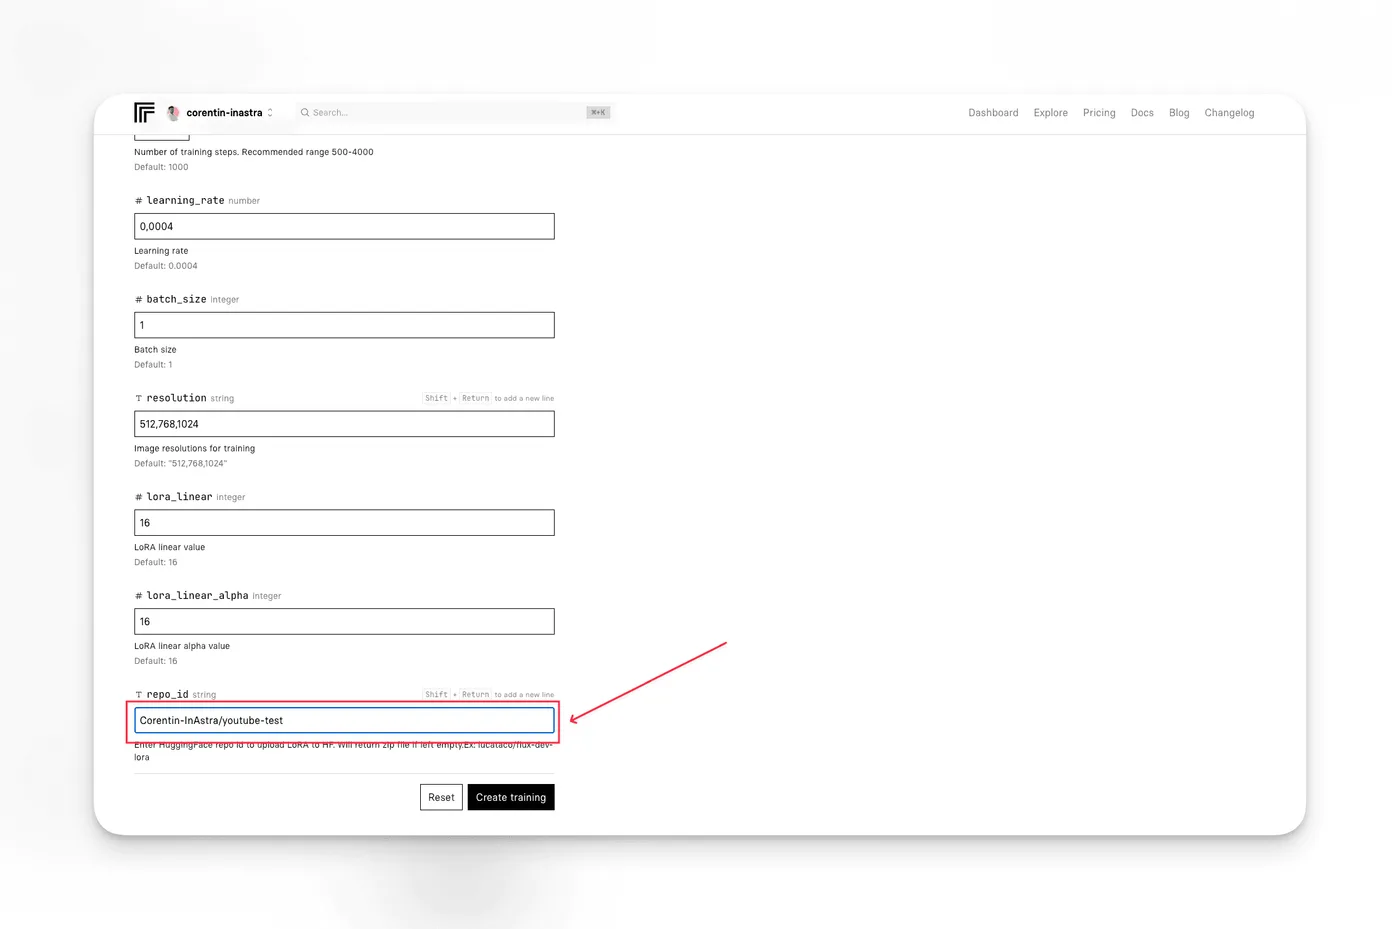
Task: Click the 'Default: 0.0004' text
Action: 166,266
